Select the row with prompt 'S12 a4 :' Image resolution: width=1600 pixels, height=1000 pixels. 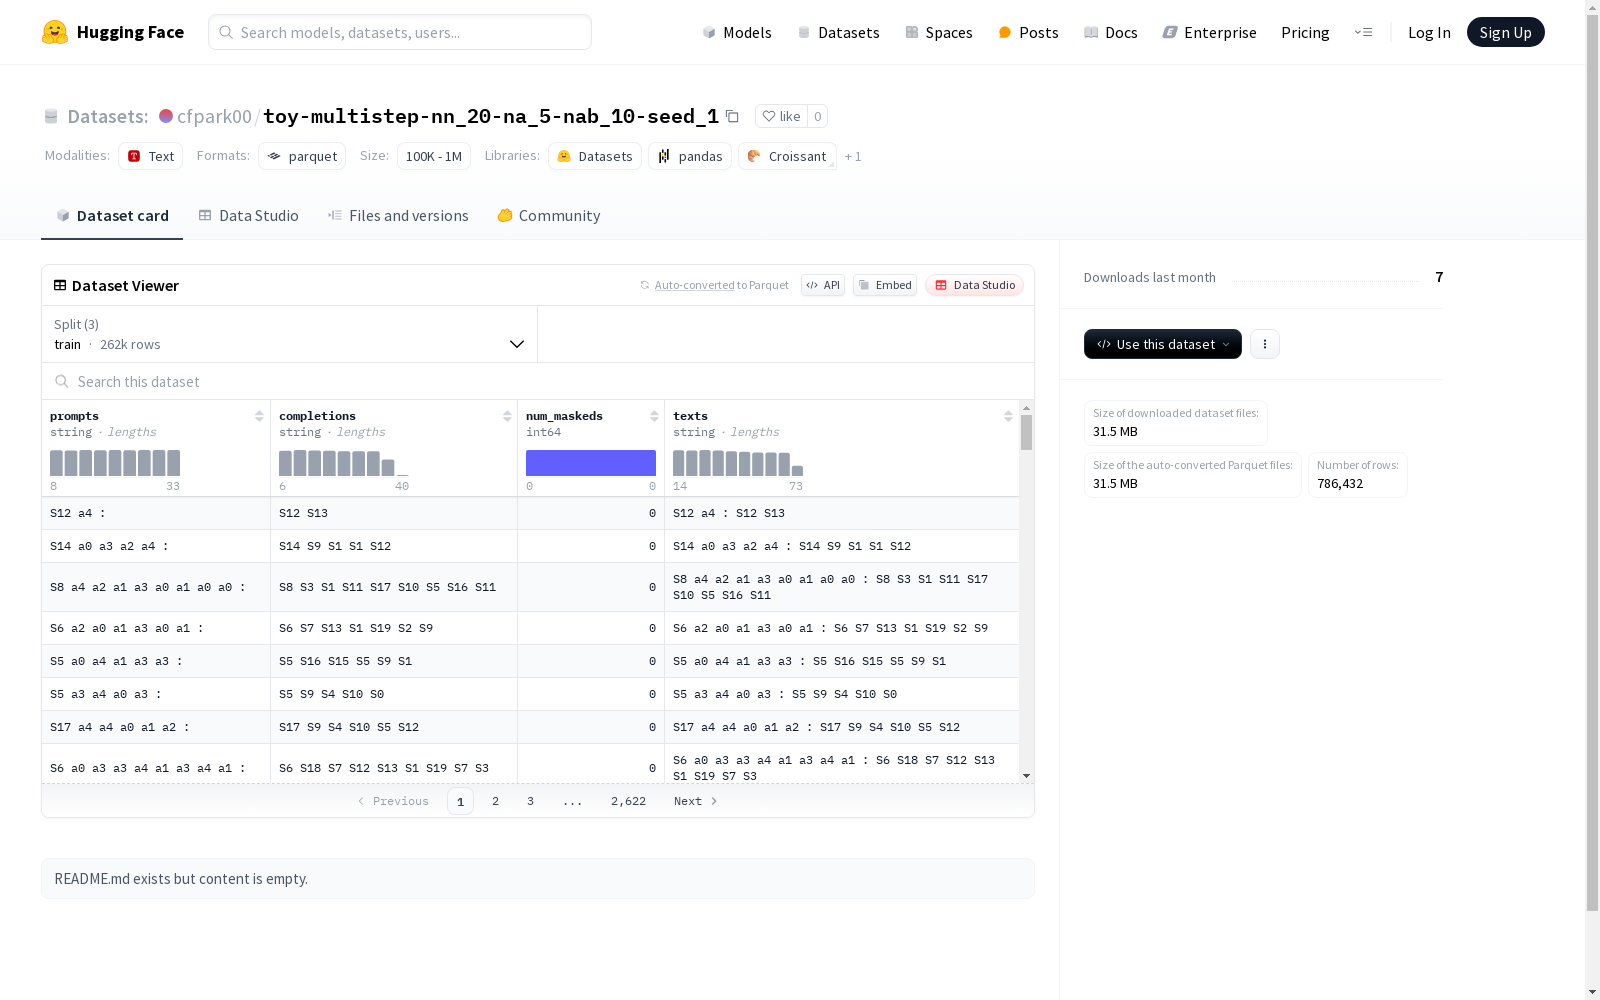point(530,513)
